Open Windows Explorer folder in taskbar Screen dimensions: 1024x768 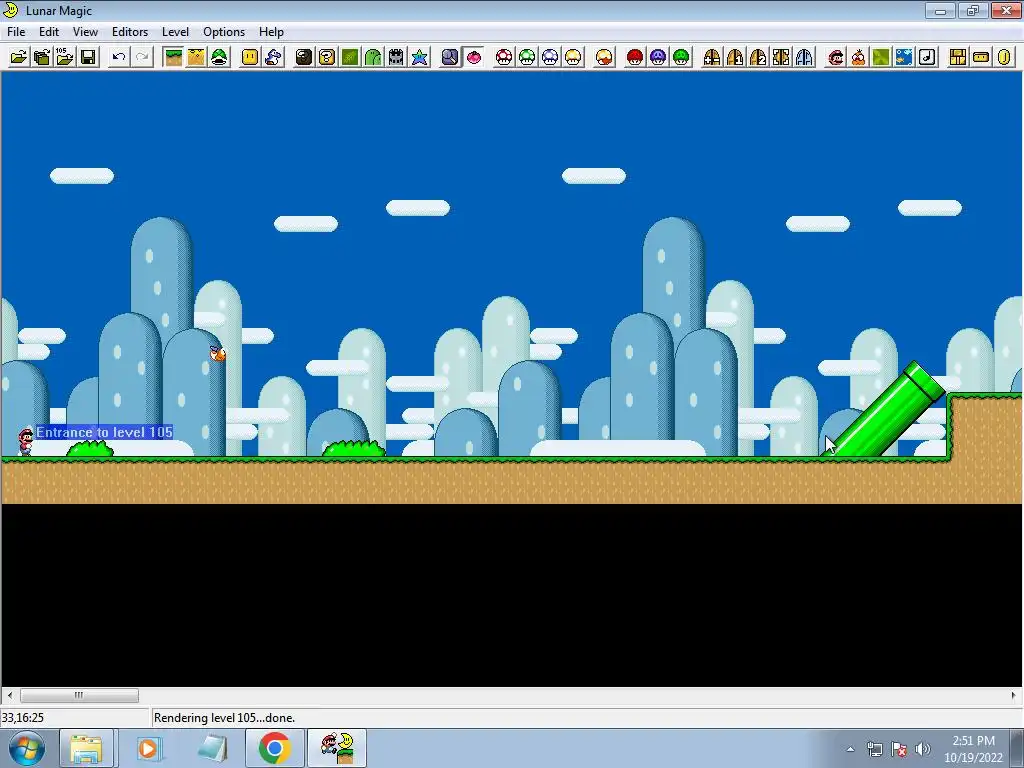pos(86,748)
